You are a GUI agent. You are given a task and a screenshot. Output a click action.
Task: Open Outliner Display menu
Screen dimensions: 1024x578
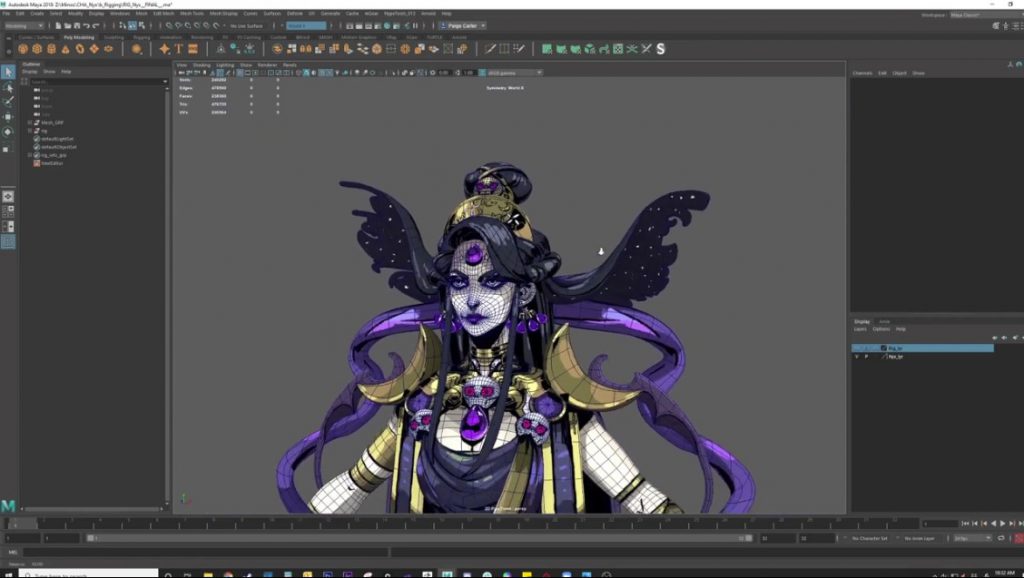[x=30, y=71]
